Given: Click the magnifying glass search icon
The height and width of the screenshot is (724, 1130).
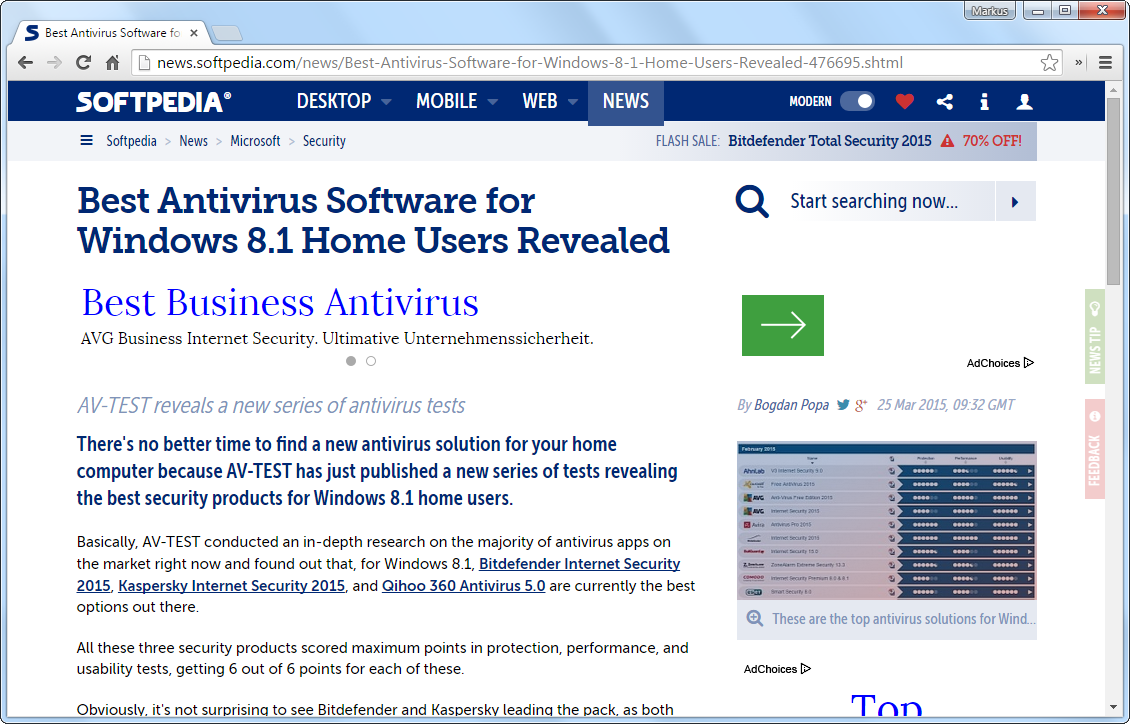Looking at the screenshot, I should [x=752, y=201].
